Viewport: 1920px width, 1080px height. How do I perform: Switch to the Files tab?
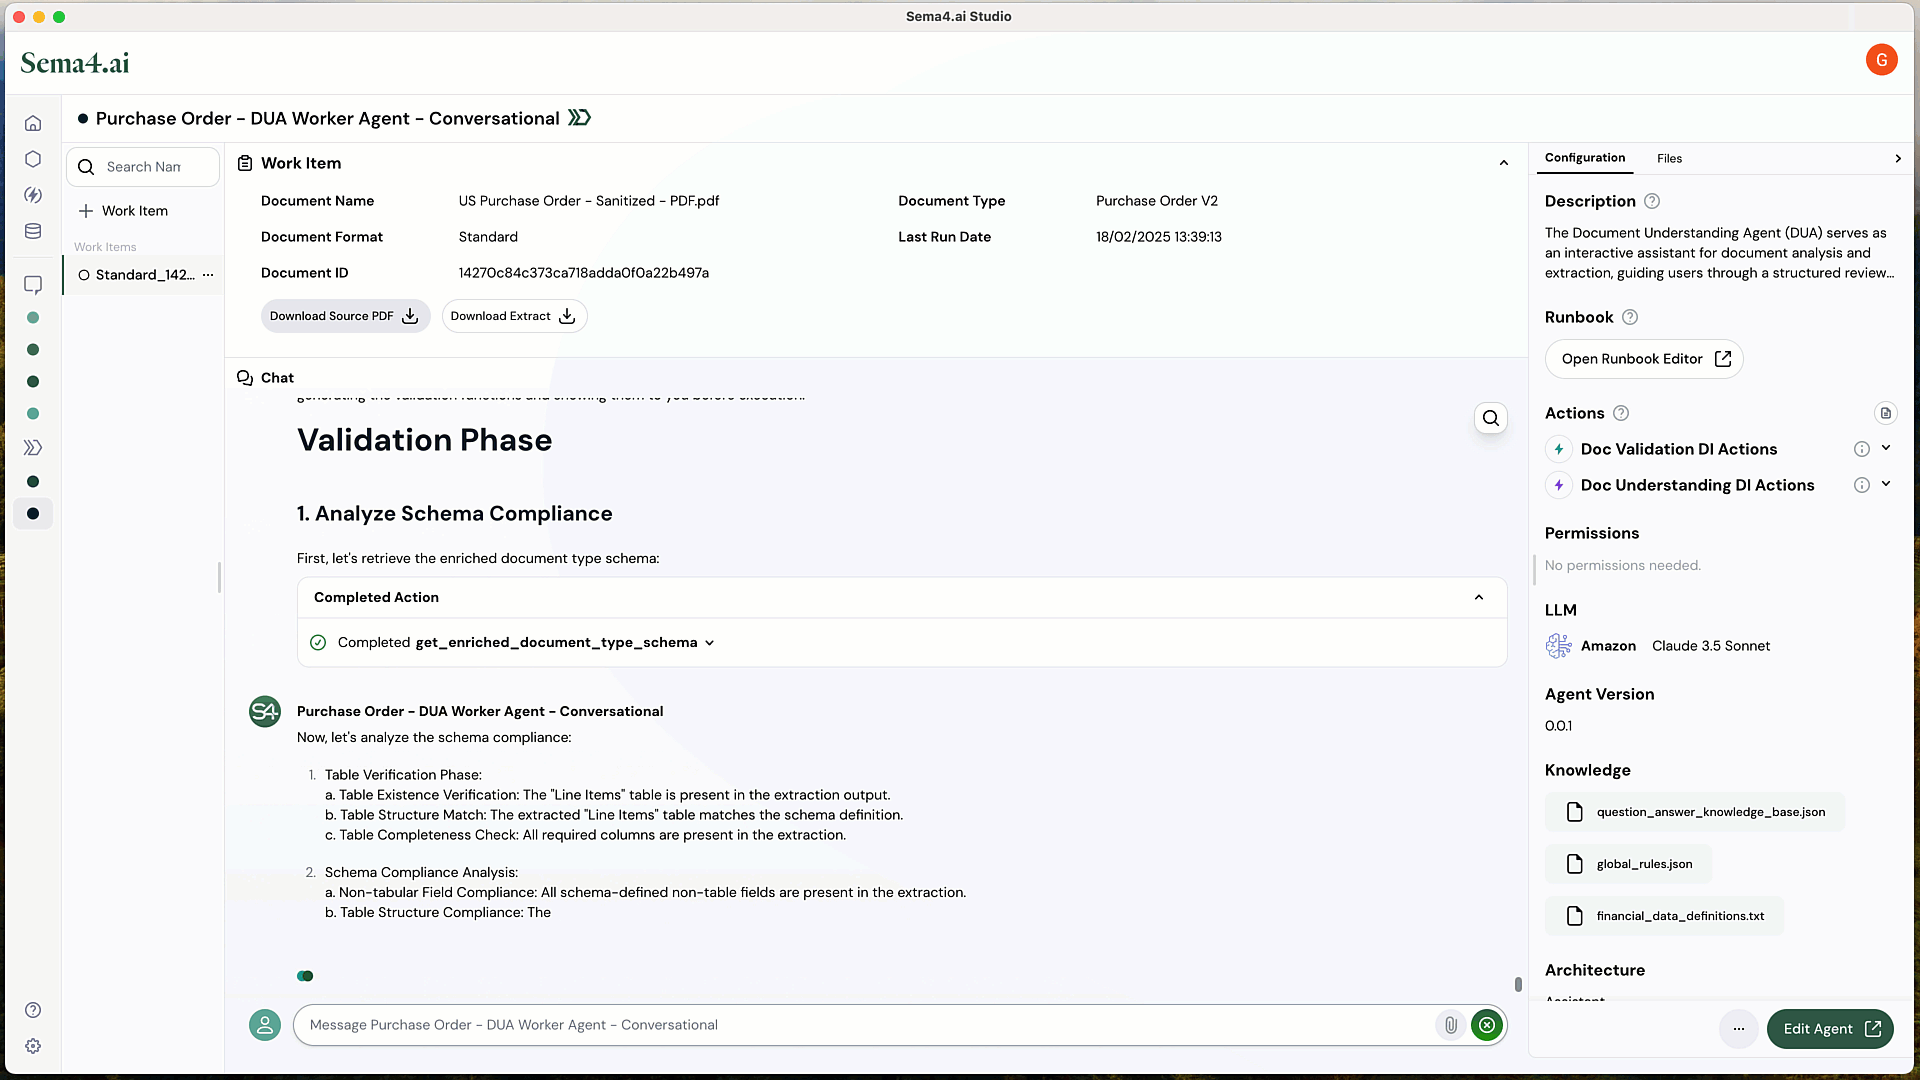tap(1669, 158)
